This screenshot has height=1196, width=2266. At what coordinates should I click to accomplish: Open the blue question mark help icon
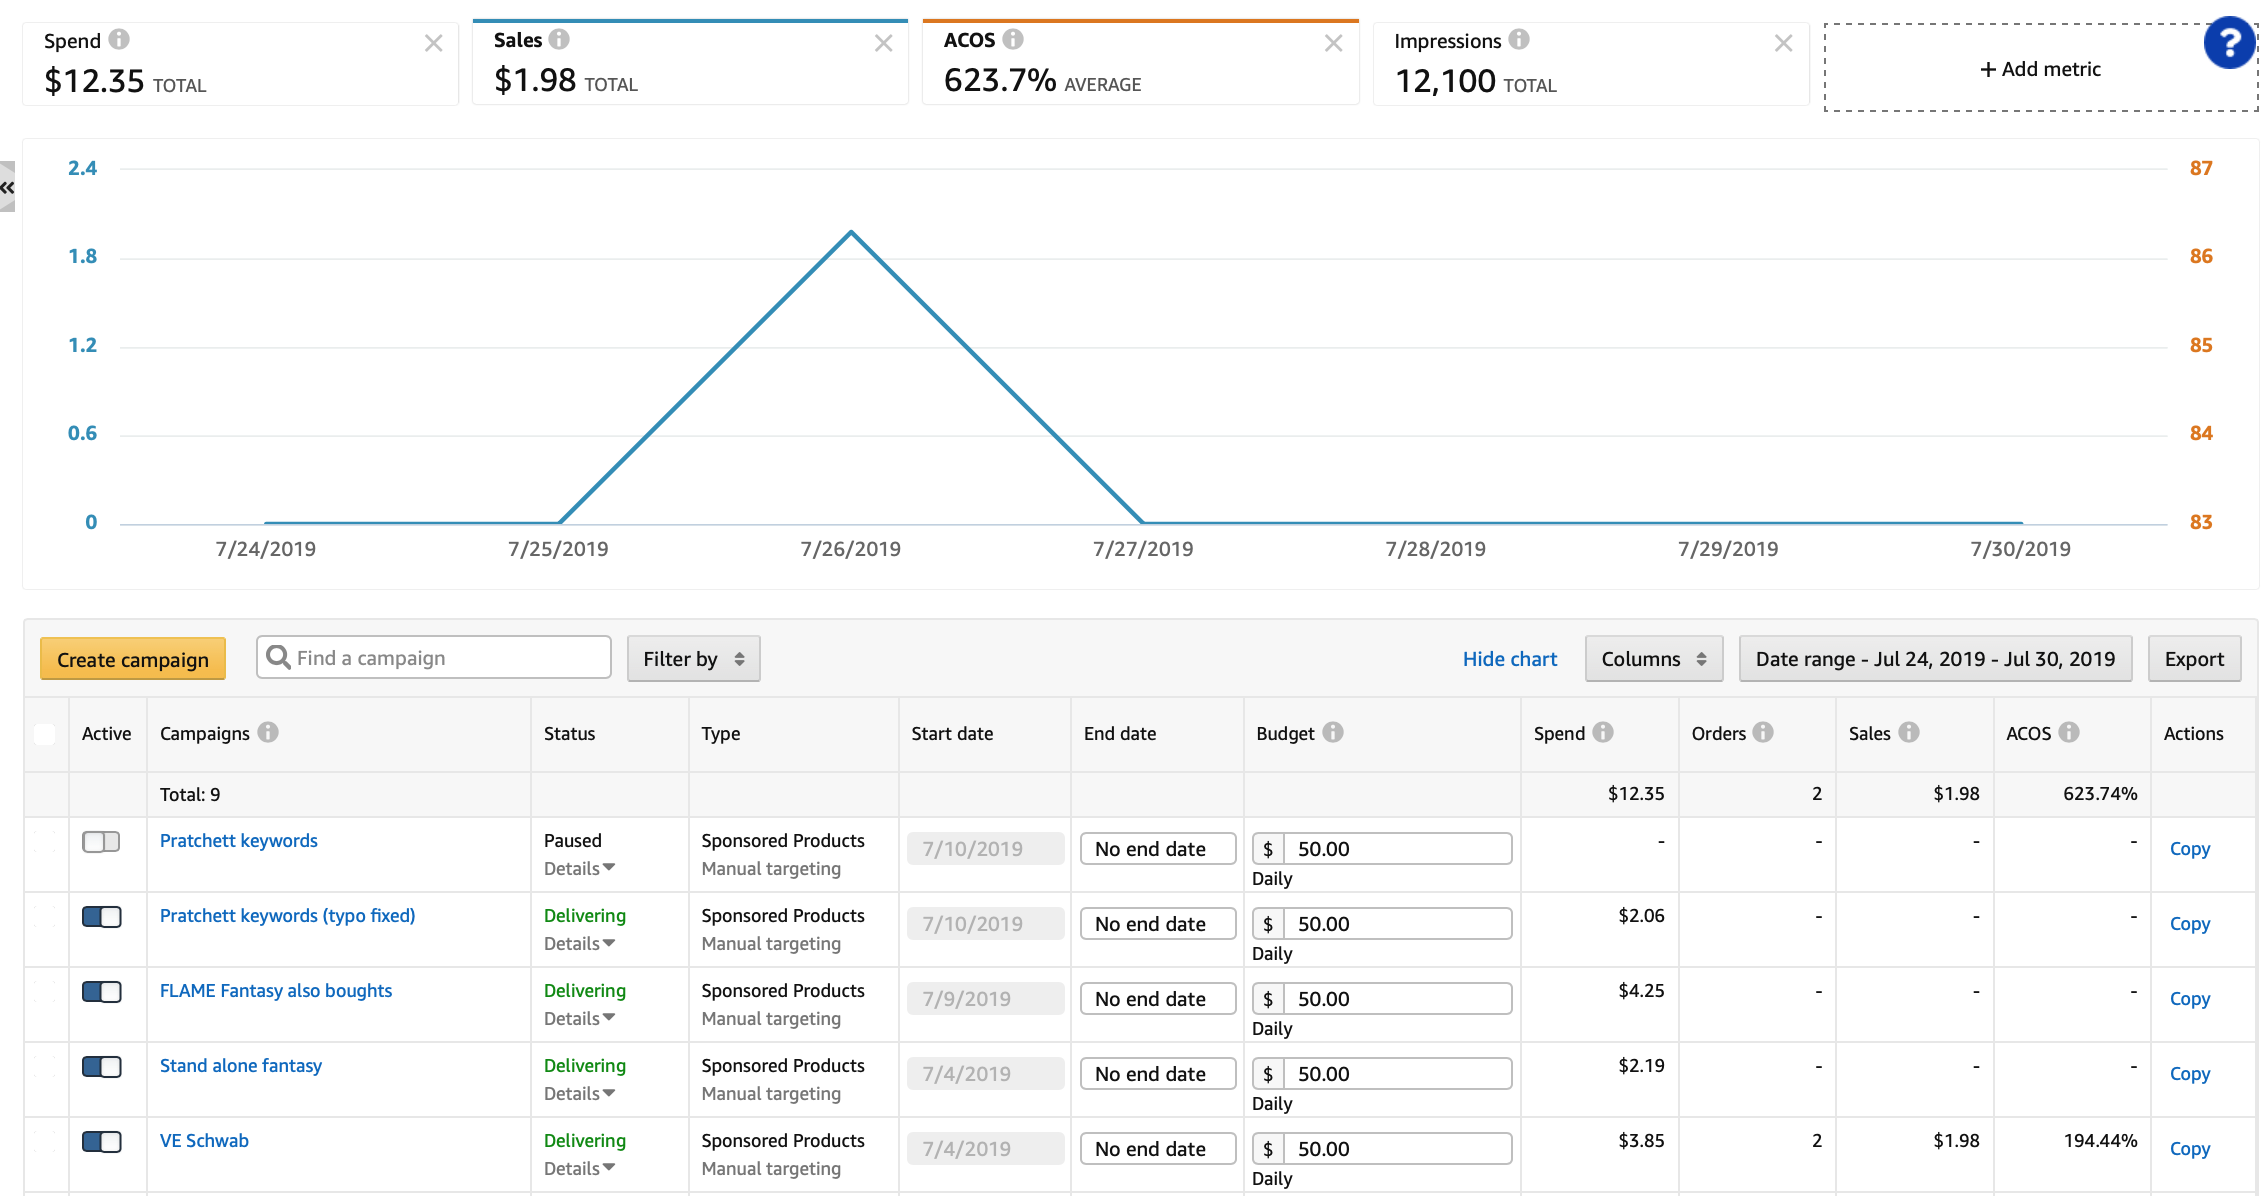pos(2229,43)
